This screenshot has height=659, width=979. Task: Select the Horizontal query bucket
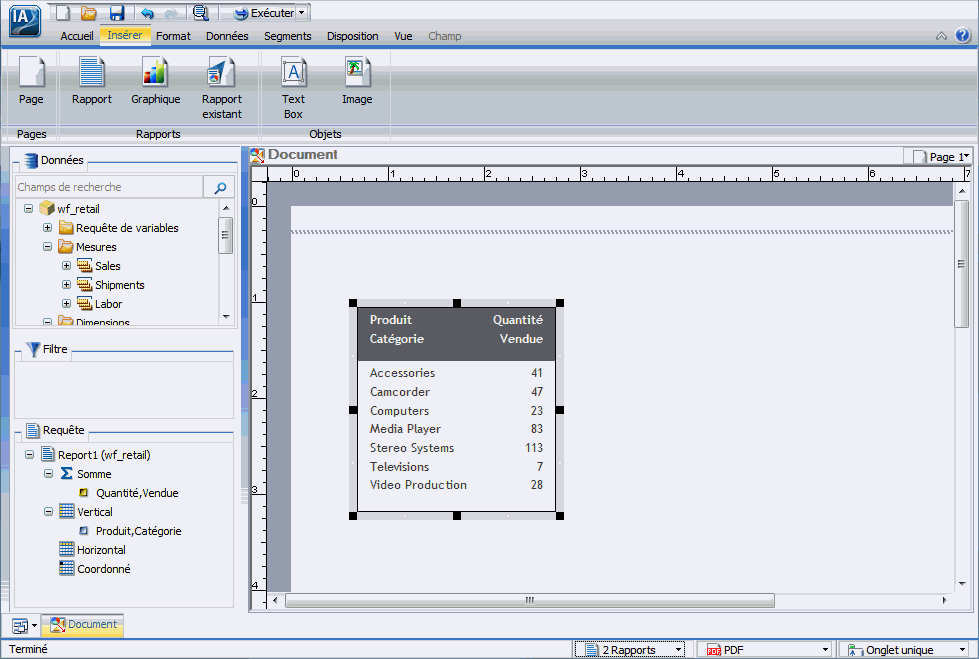pos(101,550)
